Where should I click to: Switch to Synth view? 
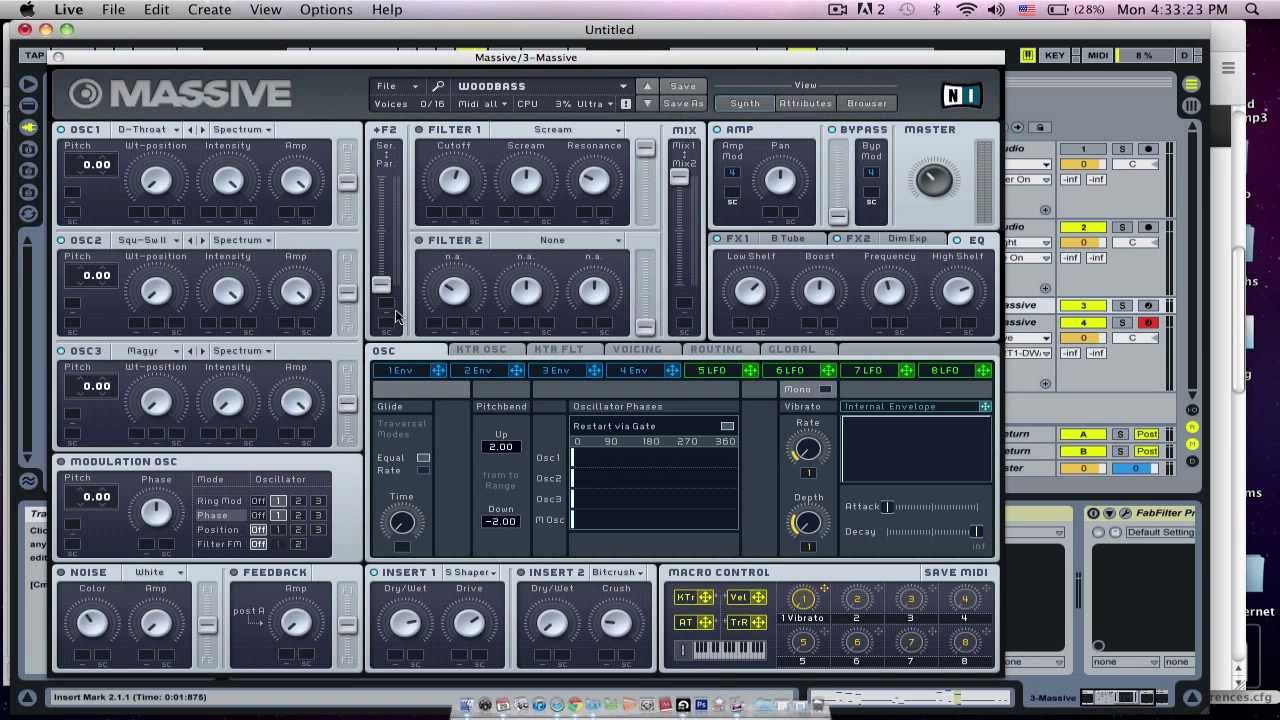click(745, 104)
